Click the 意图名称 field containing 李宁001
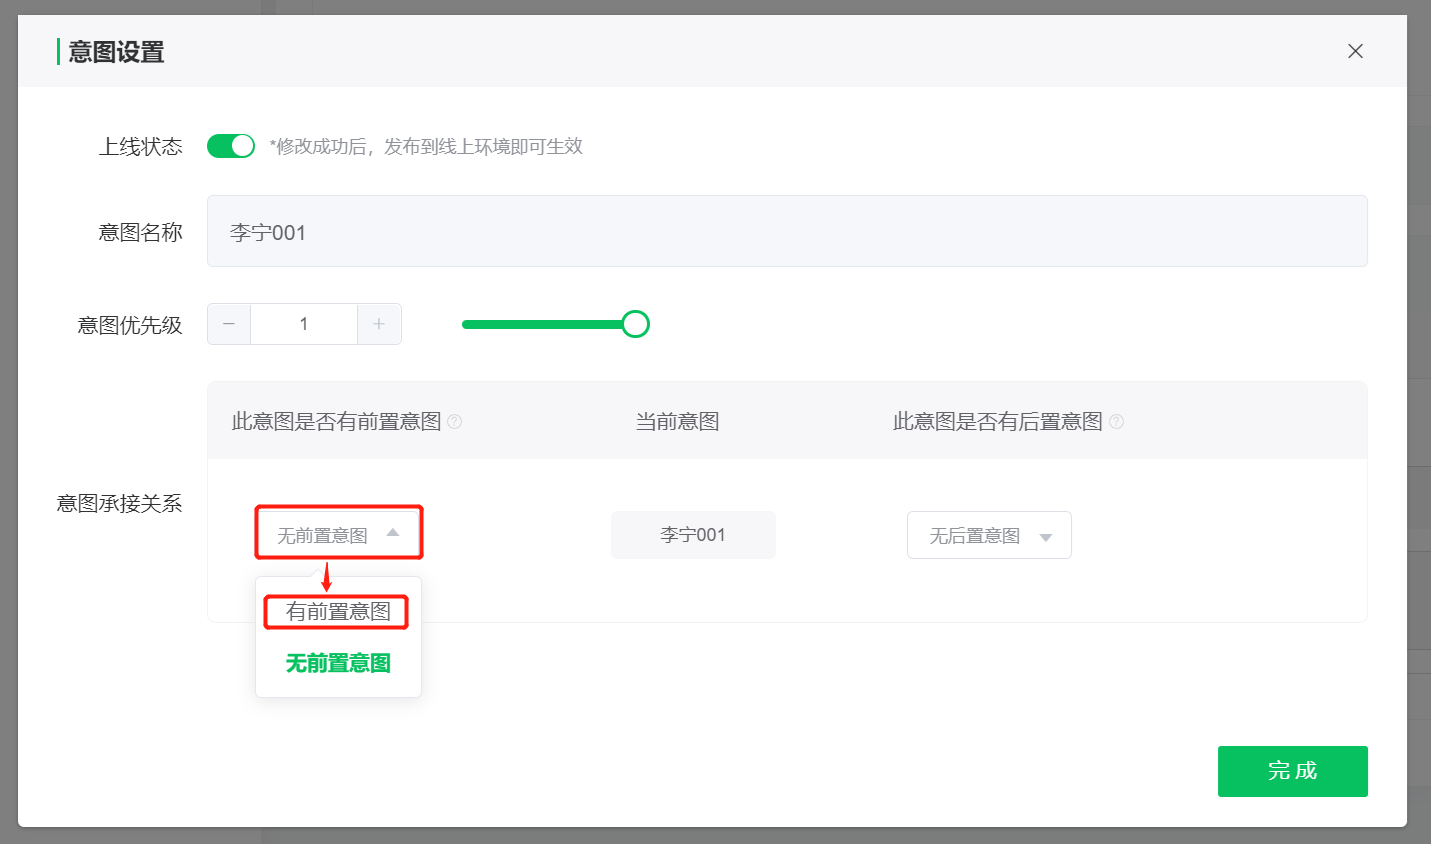Image resolution: width=1431 pixels, height=844 pixels. [x=786, y=232]
